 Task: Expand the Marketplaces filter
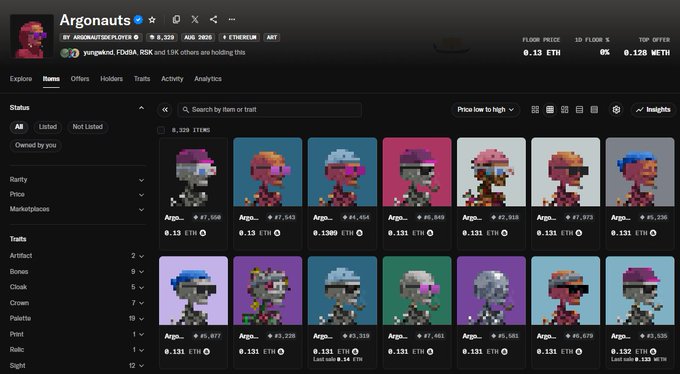tap(77, 209)
